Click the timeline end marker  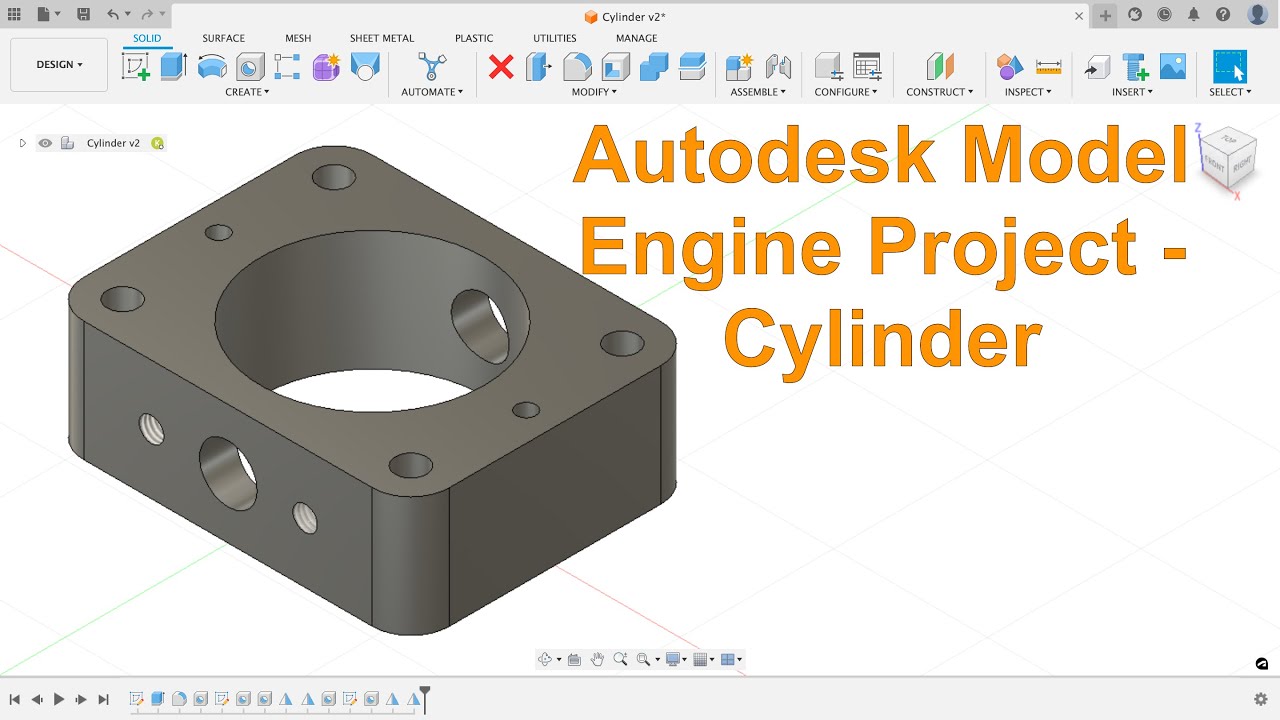point(425,698)
